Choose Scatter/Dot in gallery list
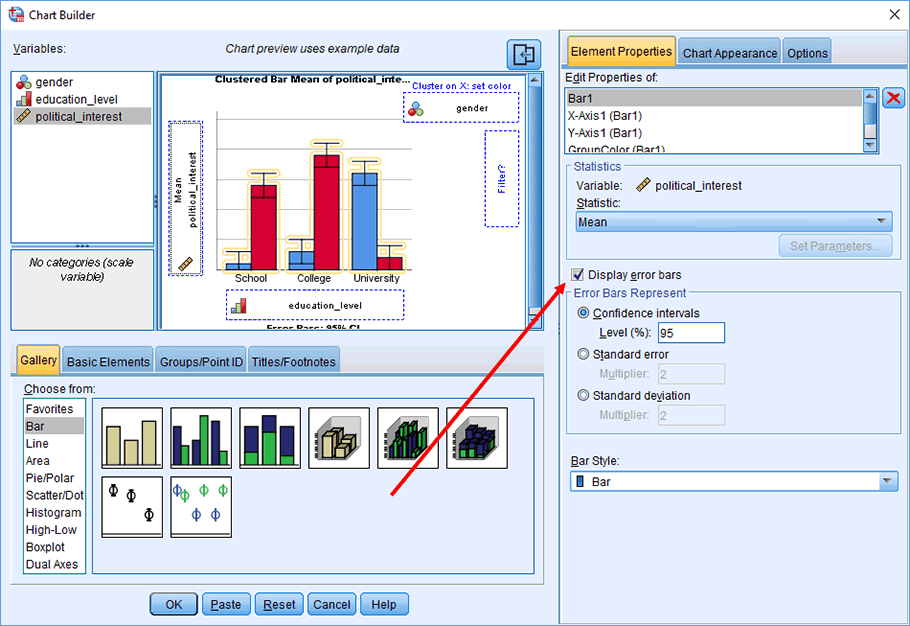Viewport: 910px width, 626px height. pyautogui.click(x=54, y=495)
